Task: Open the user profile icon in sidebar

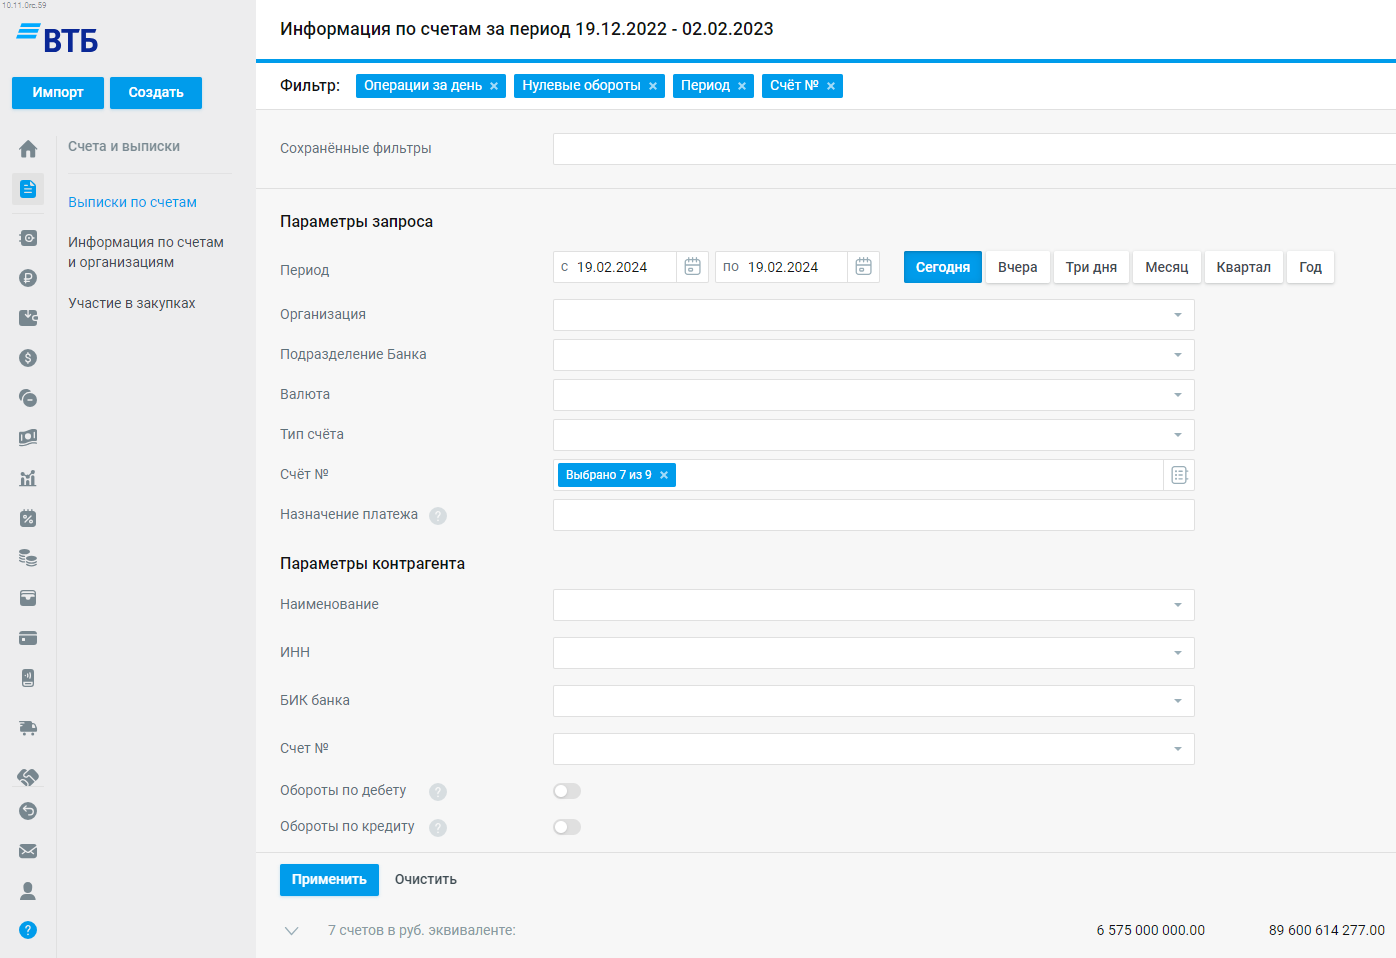Action: 28,891
